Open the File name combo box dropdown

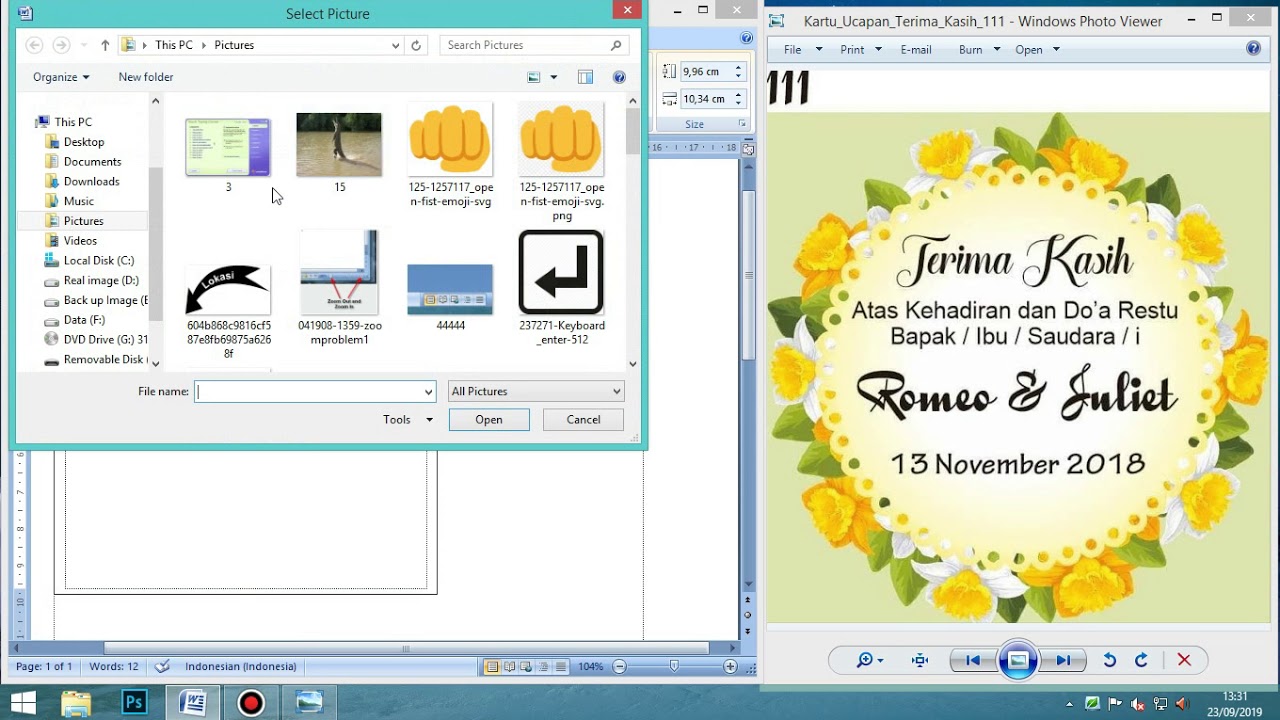point(429,392)
